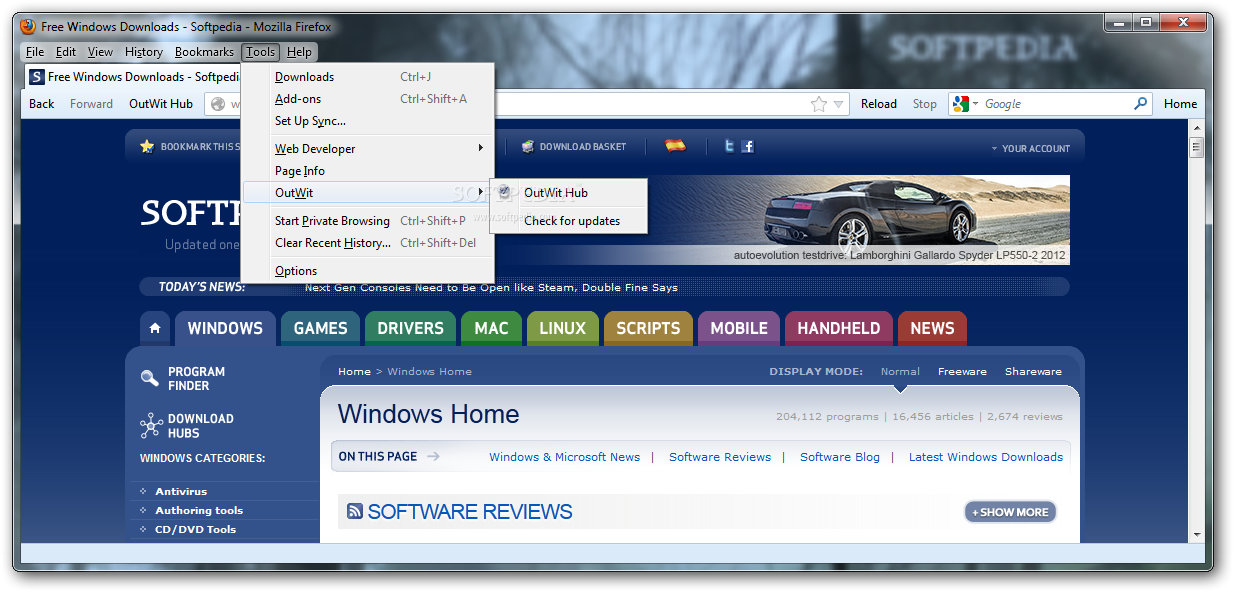This screenshot has width=1234, height=592.
Task: Click the Softpedia favicon on the tab
Action: pyautogui.click(x=36, y=76)
